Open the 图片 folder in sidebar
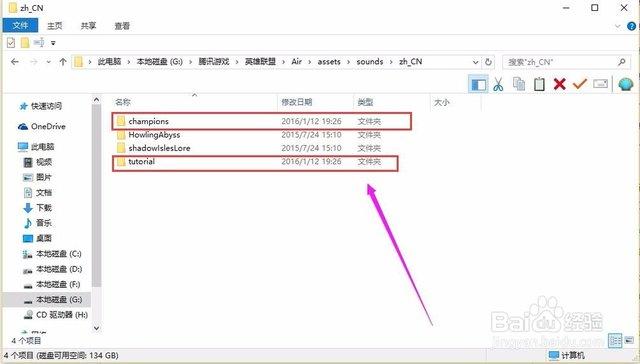640x364 pixels. pos(38,177)
